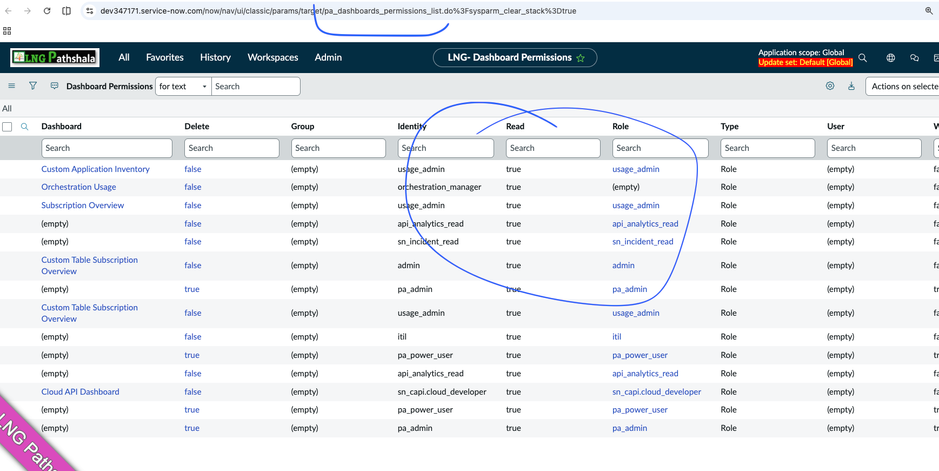The width and height of the screenshot is (939, 471).
Task: Toggle column search row magnifier icon
Action: [x=25, y=127]
